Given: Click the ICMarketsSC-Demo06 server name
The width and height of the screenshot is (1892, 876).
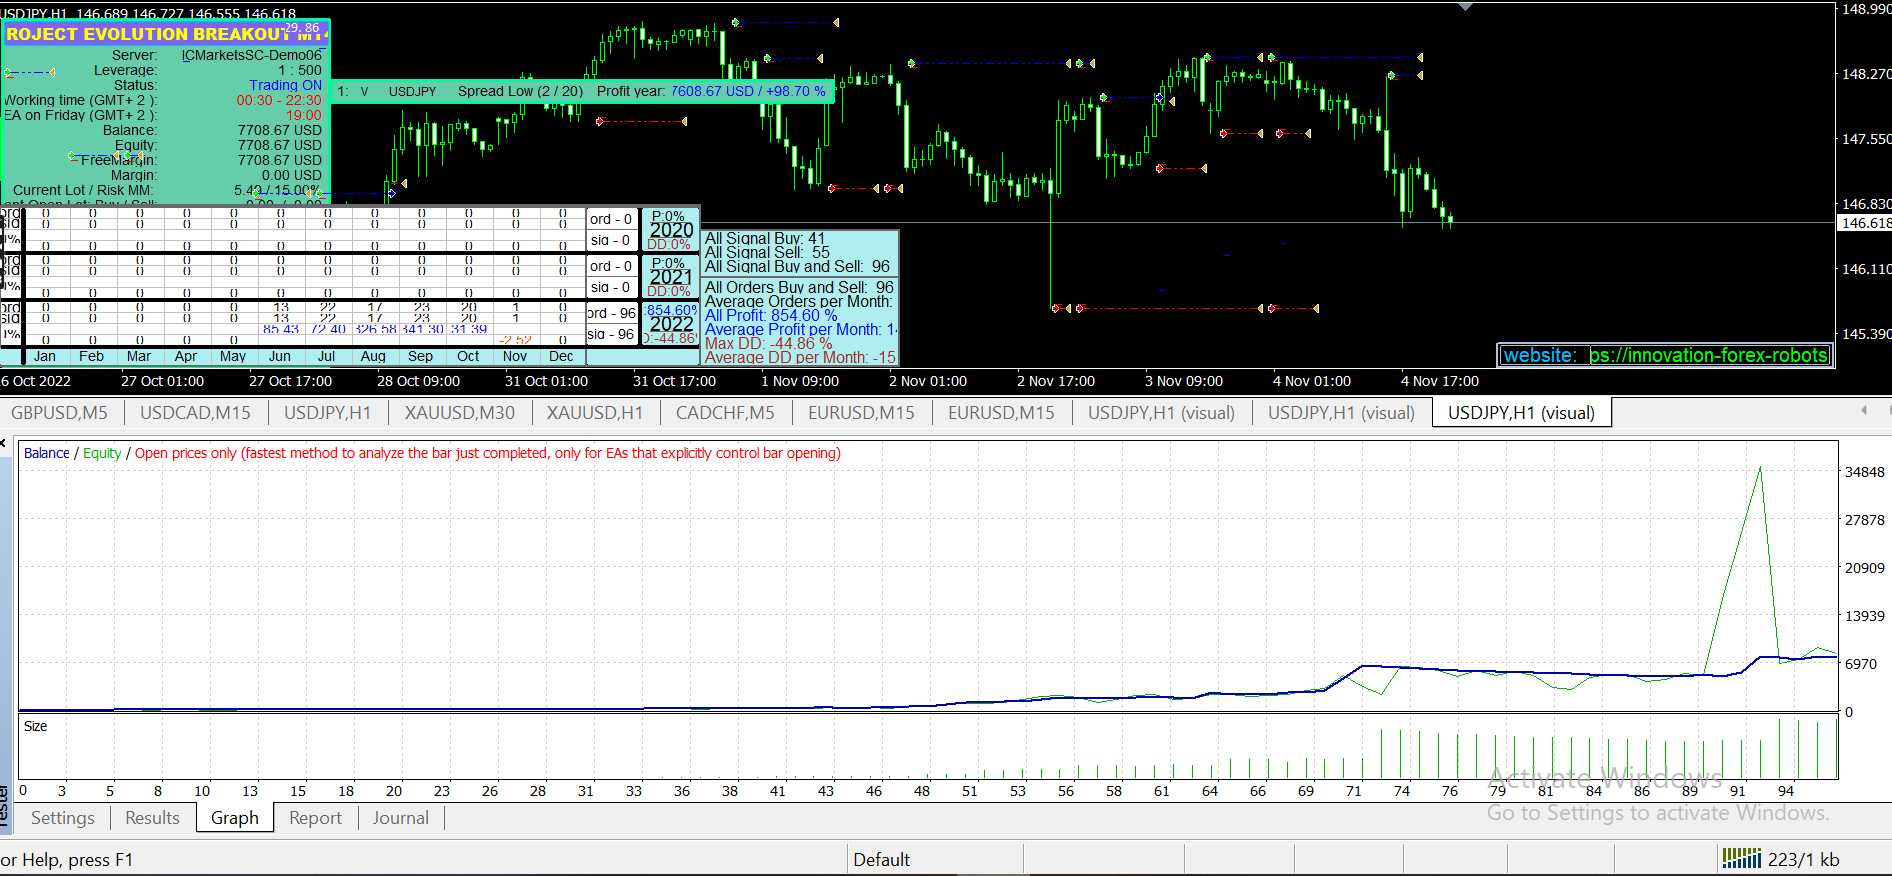Looking at the screenshot, I should [252, 55].
